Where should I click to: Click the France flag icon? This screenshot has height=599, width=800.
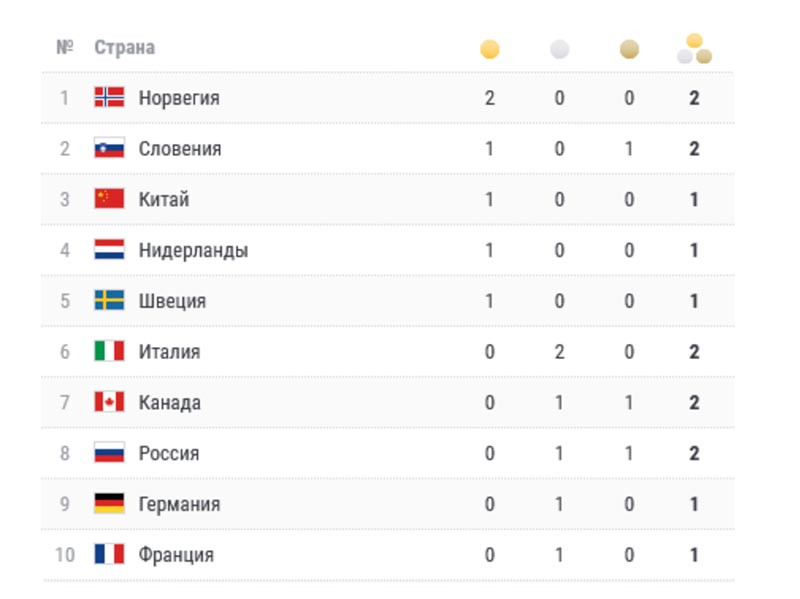tap(109, 554)
